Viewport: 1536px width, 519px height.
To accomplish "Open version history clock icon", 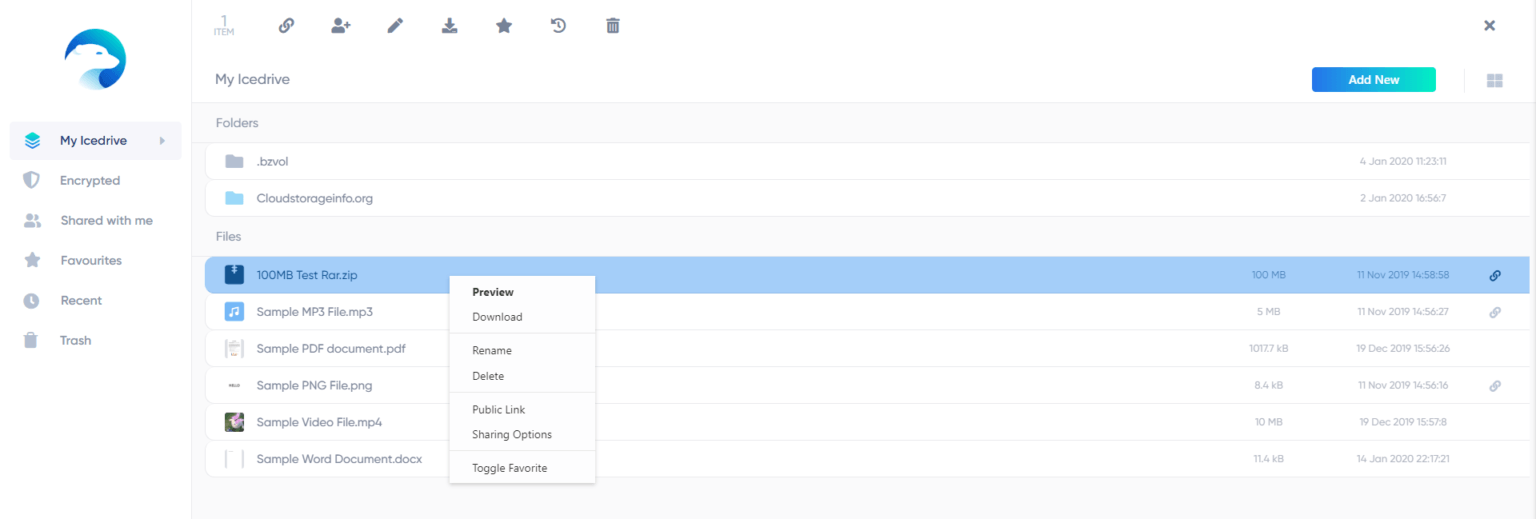I will tap(559, 26).
